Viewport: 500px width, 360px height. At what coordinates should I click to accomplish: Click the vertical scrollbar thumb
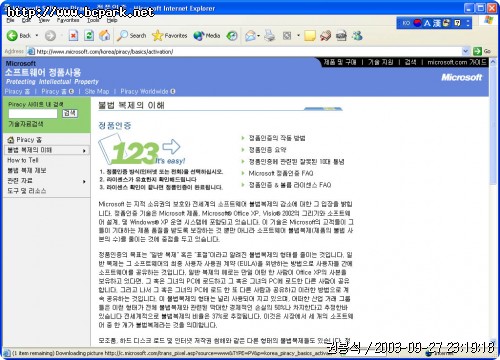pyautogui.click(x=493, y=125)
